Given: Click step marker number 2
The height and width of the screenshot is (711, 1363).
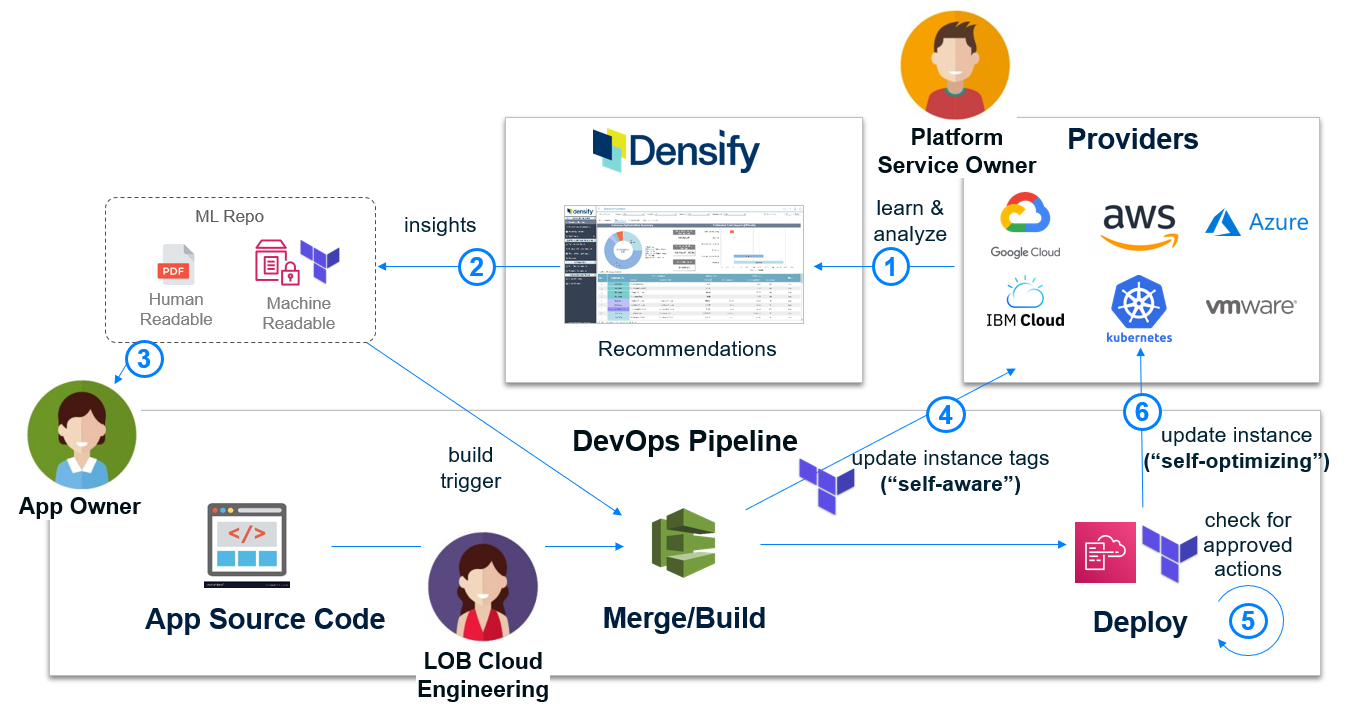Looking at the screenshot, I should (x=477, y=267).
